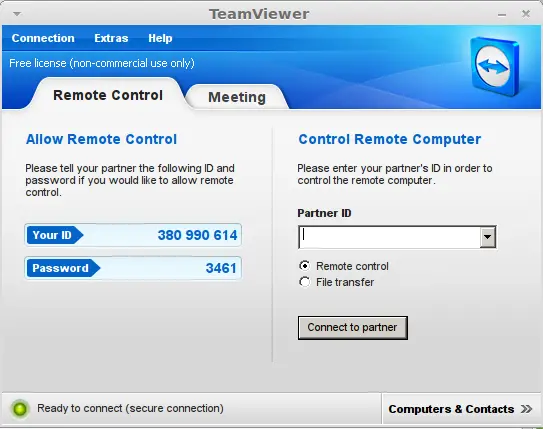Click the TeamViewer logo icon
This screenshot has width=543, height=429.
pyautogui.click(x=494, y=66)
